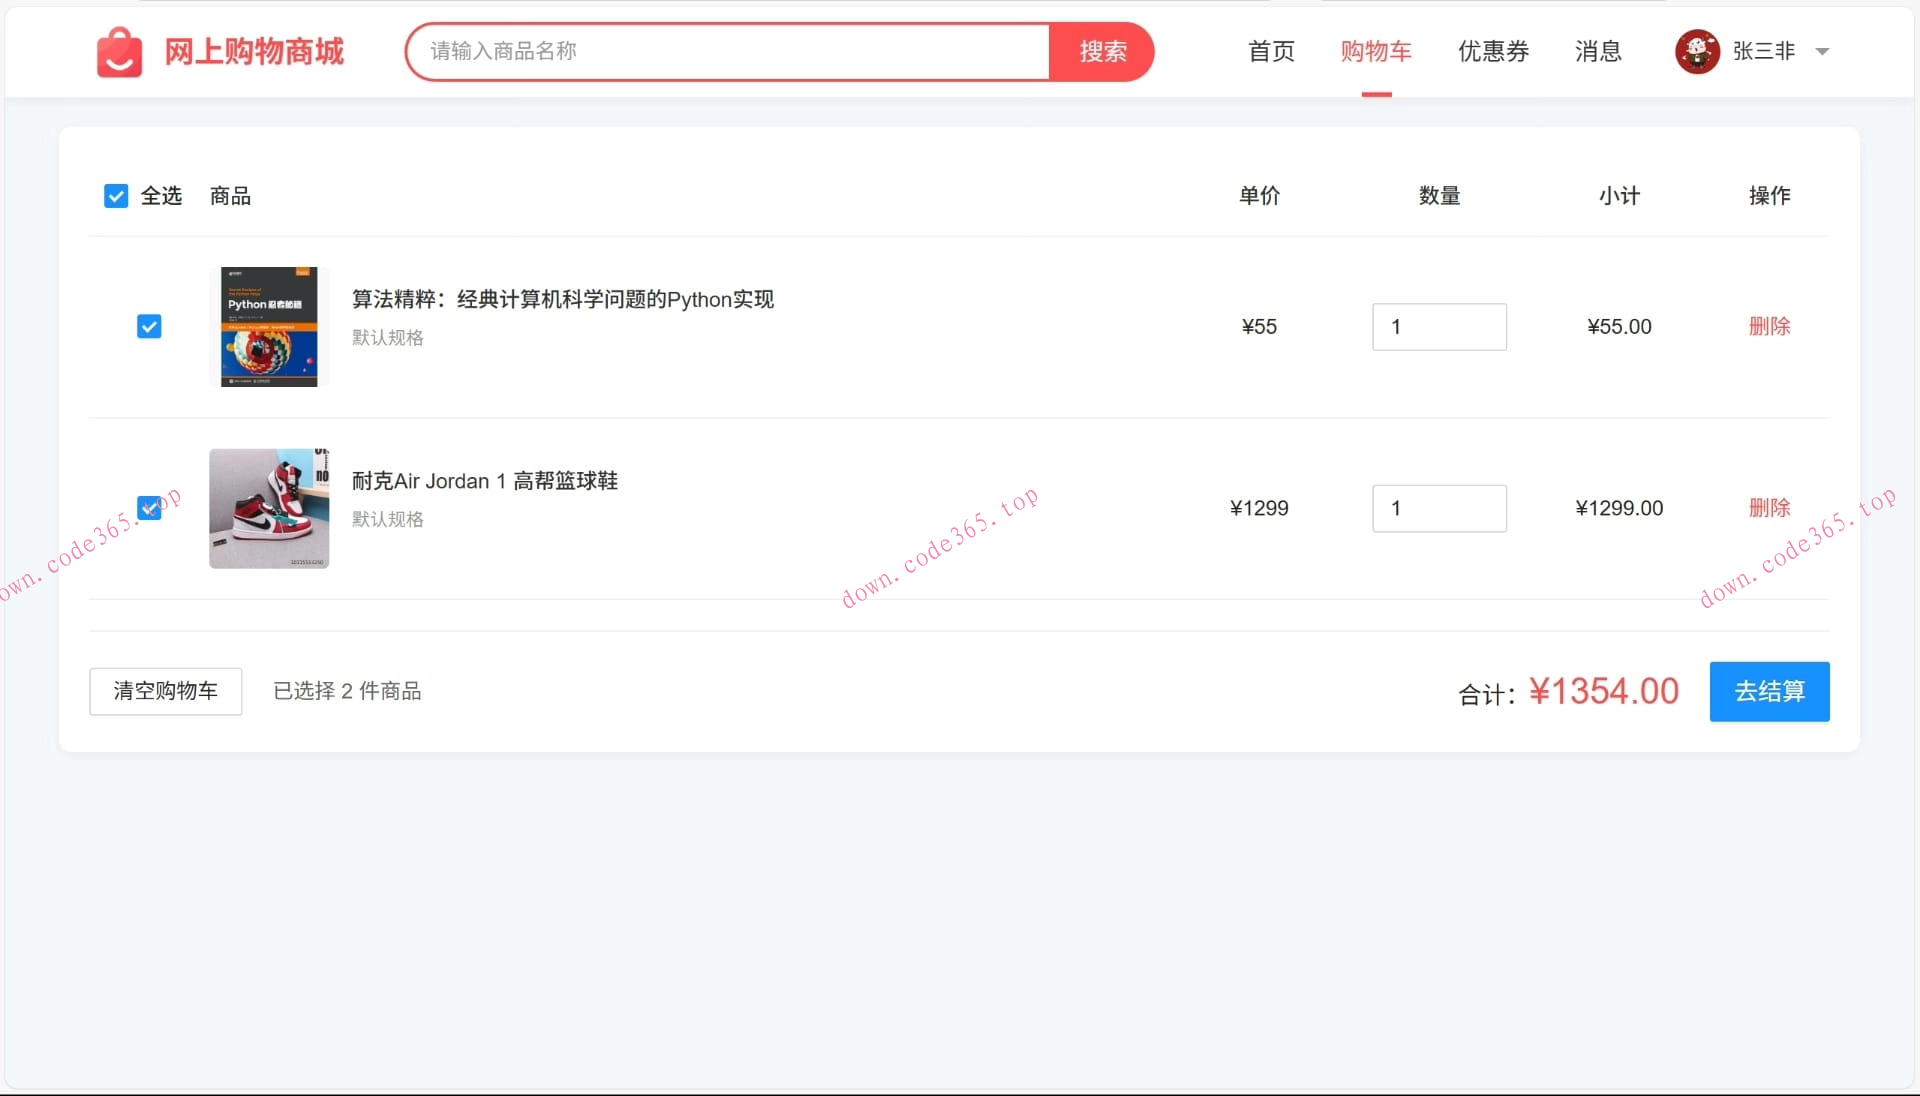Delete the sneakers with 删除 link
Image resolution: width=1920 pixels, height=1096 pixels.
[1770, 508]
